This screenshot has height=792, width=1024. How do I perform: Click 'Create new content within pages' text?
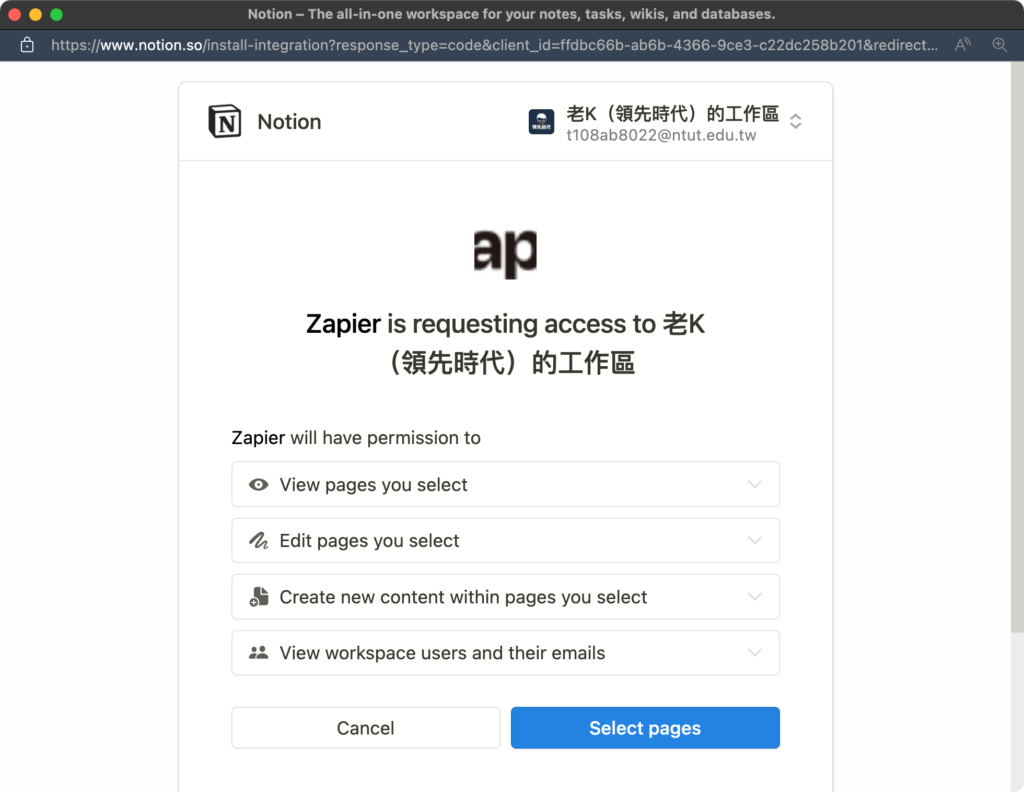click(463, 597)
